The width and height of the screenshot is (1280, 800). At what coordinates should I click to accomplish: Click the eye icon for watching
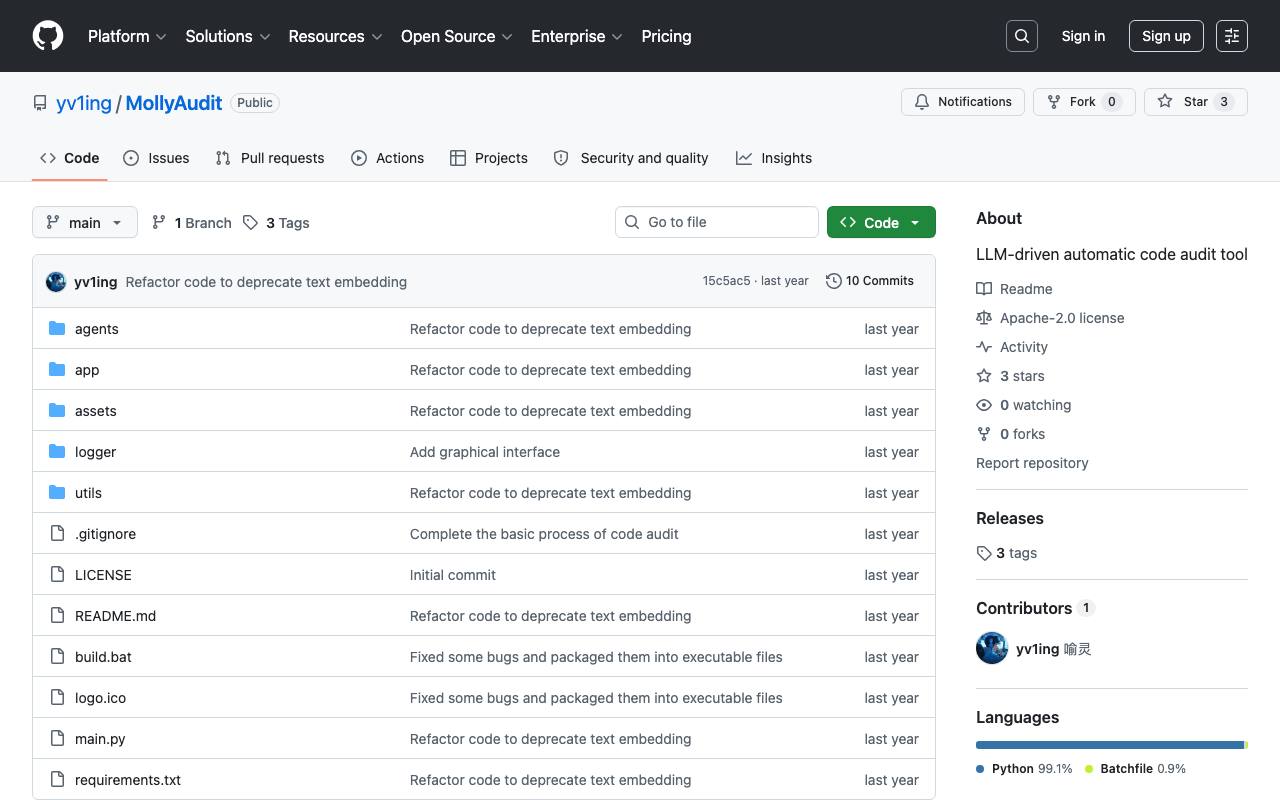[984, 405]
